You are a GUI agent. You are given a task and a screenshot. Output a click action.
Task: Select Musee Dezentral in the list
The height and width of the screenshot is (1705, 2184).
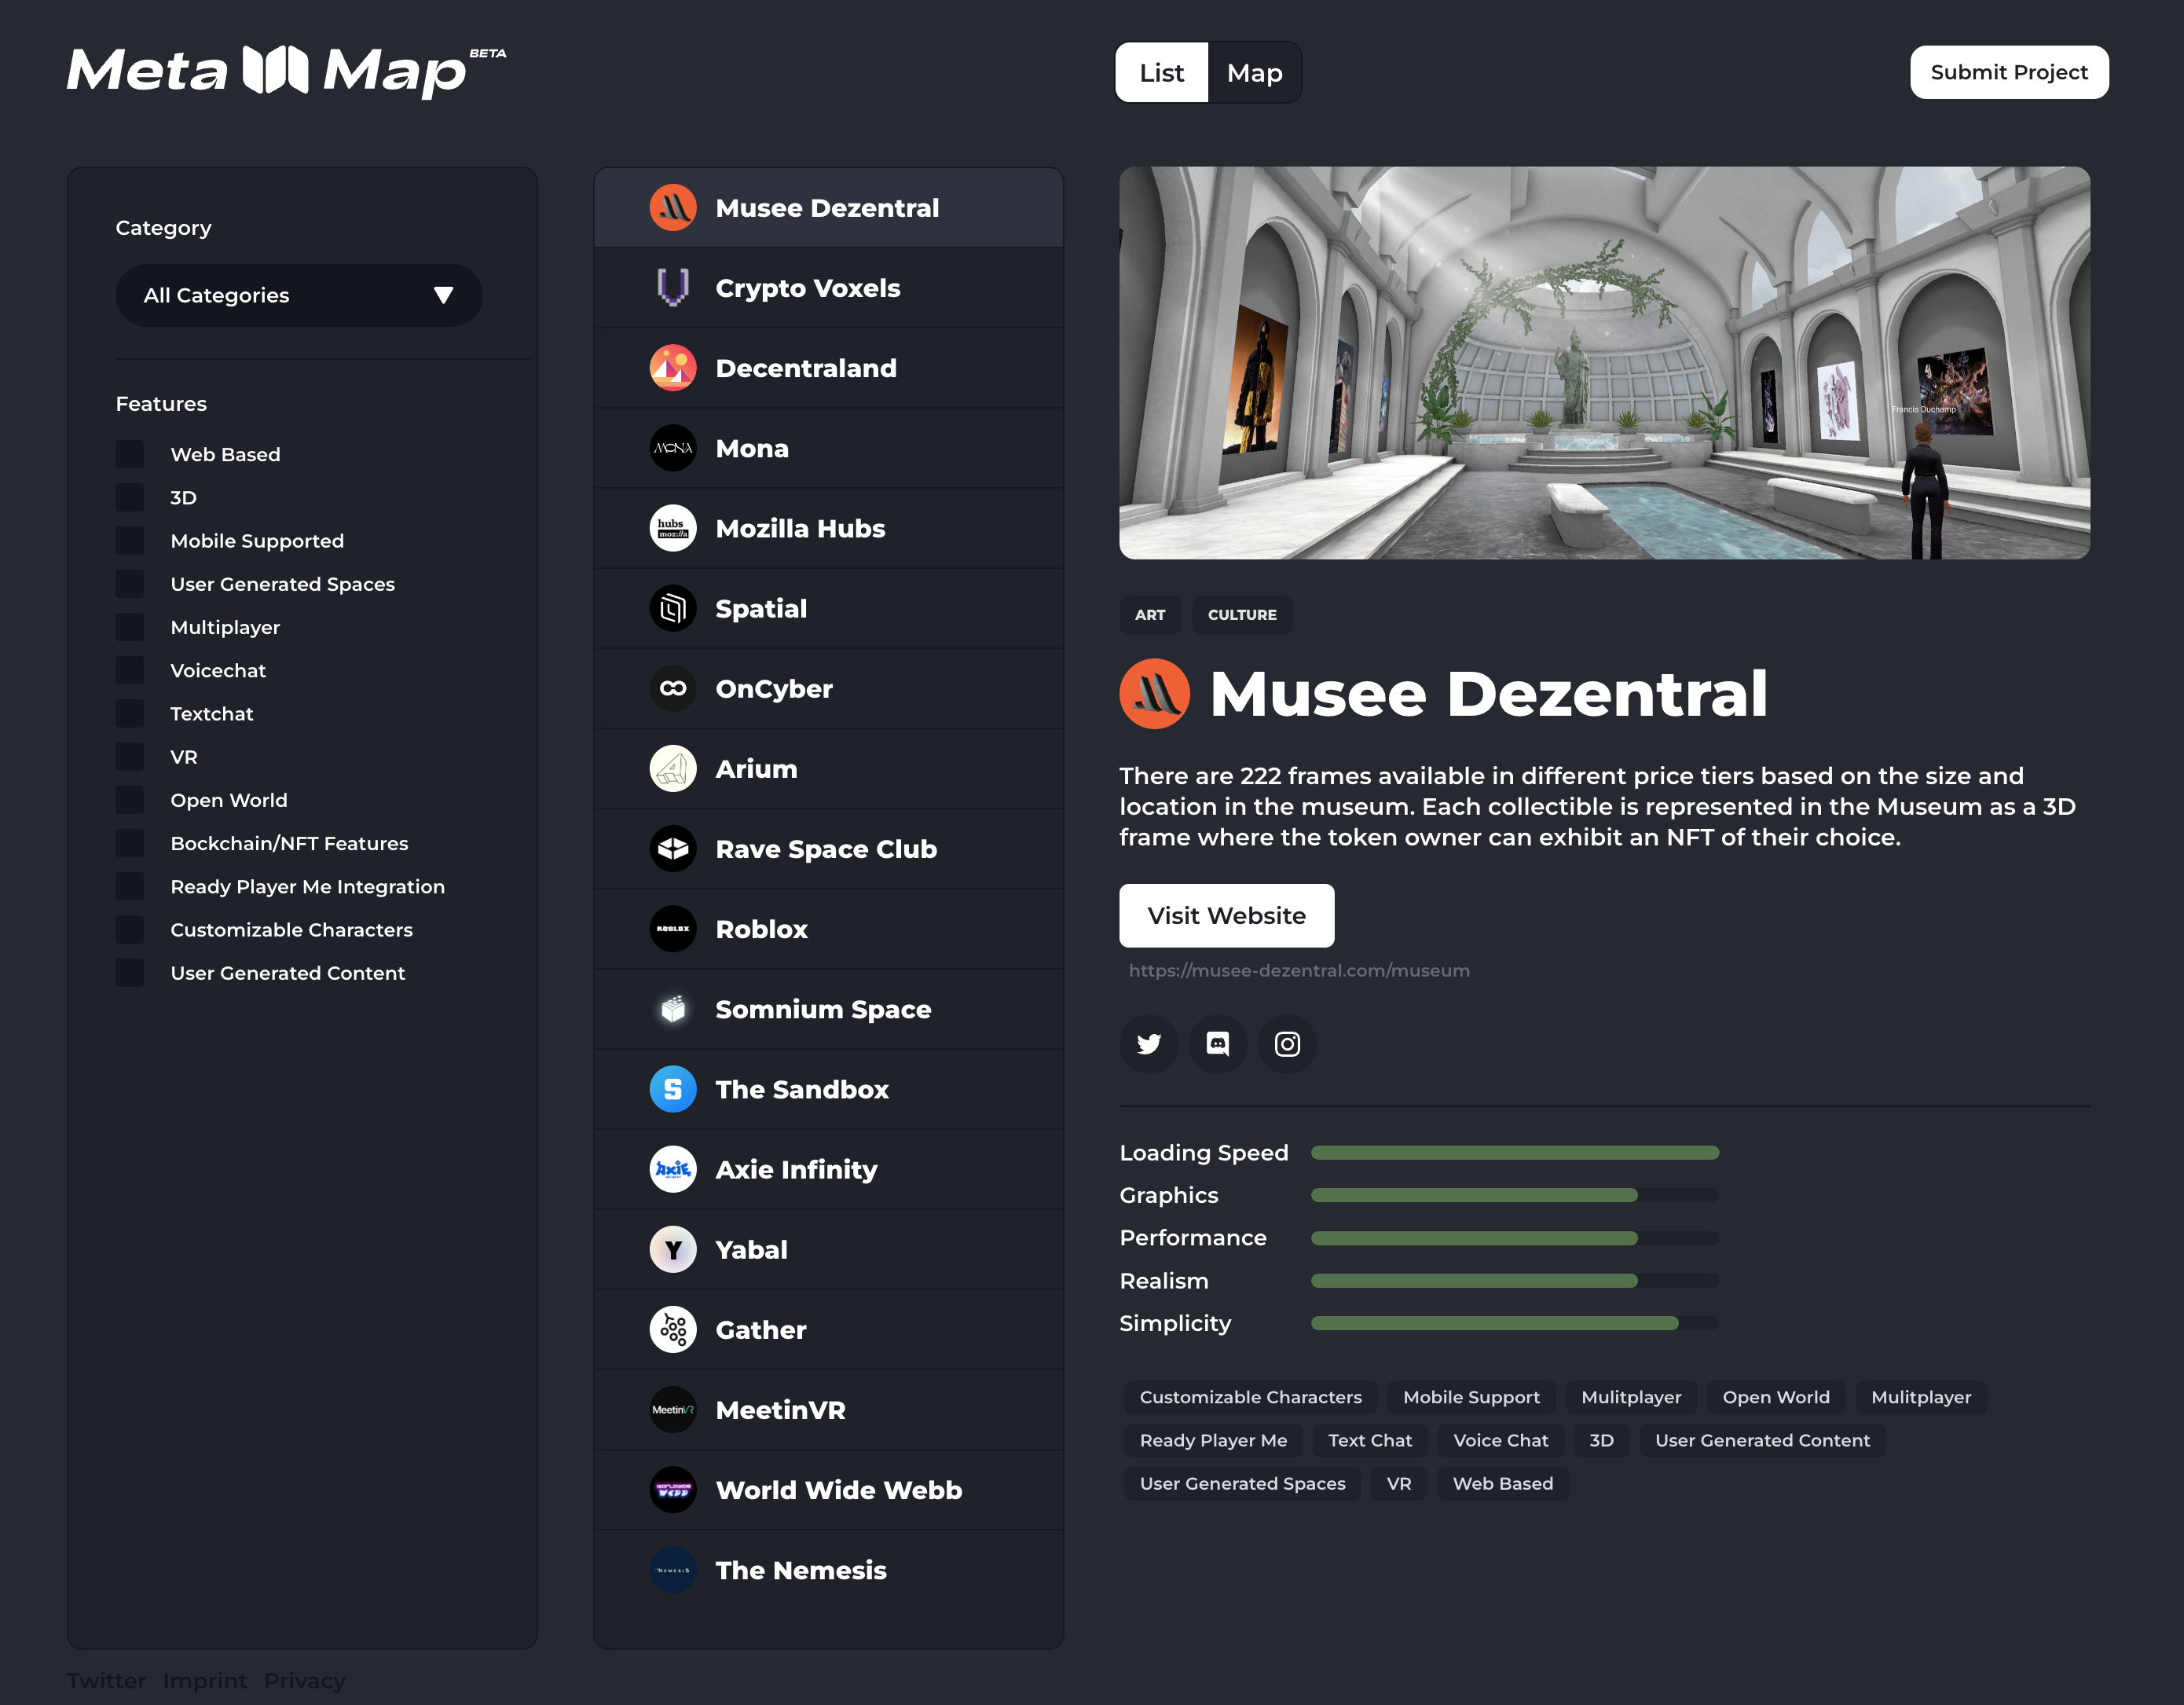point(828,208)
